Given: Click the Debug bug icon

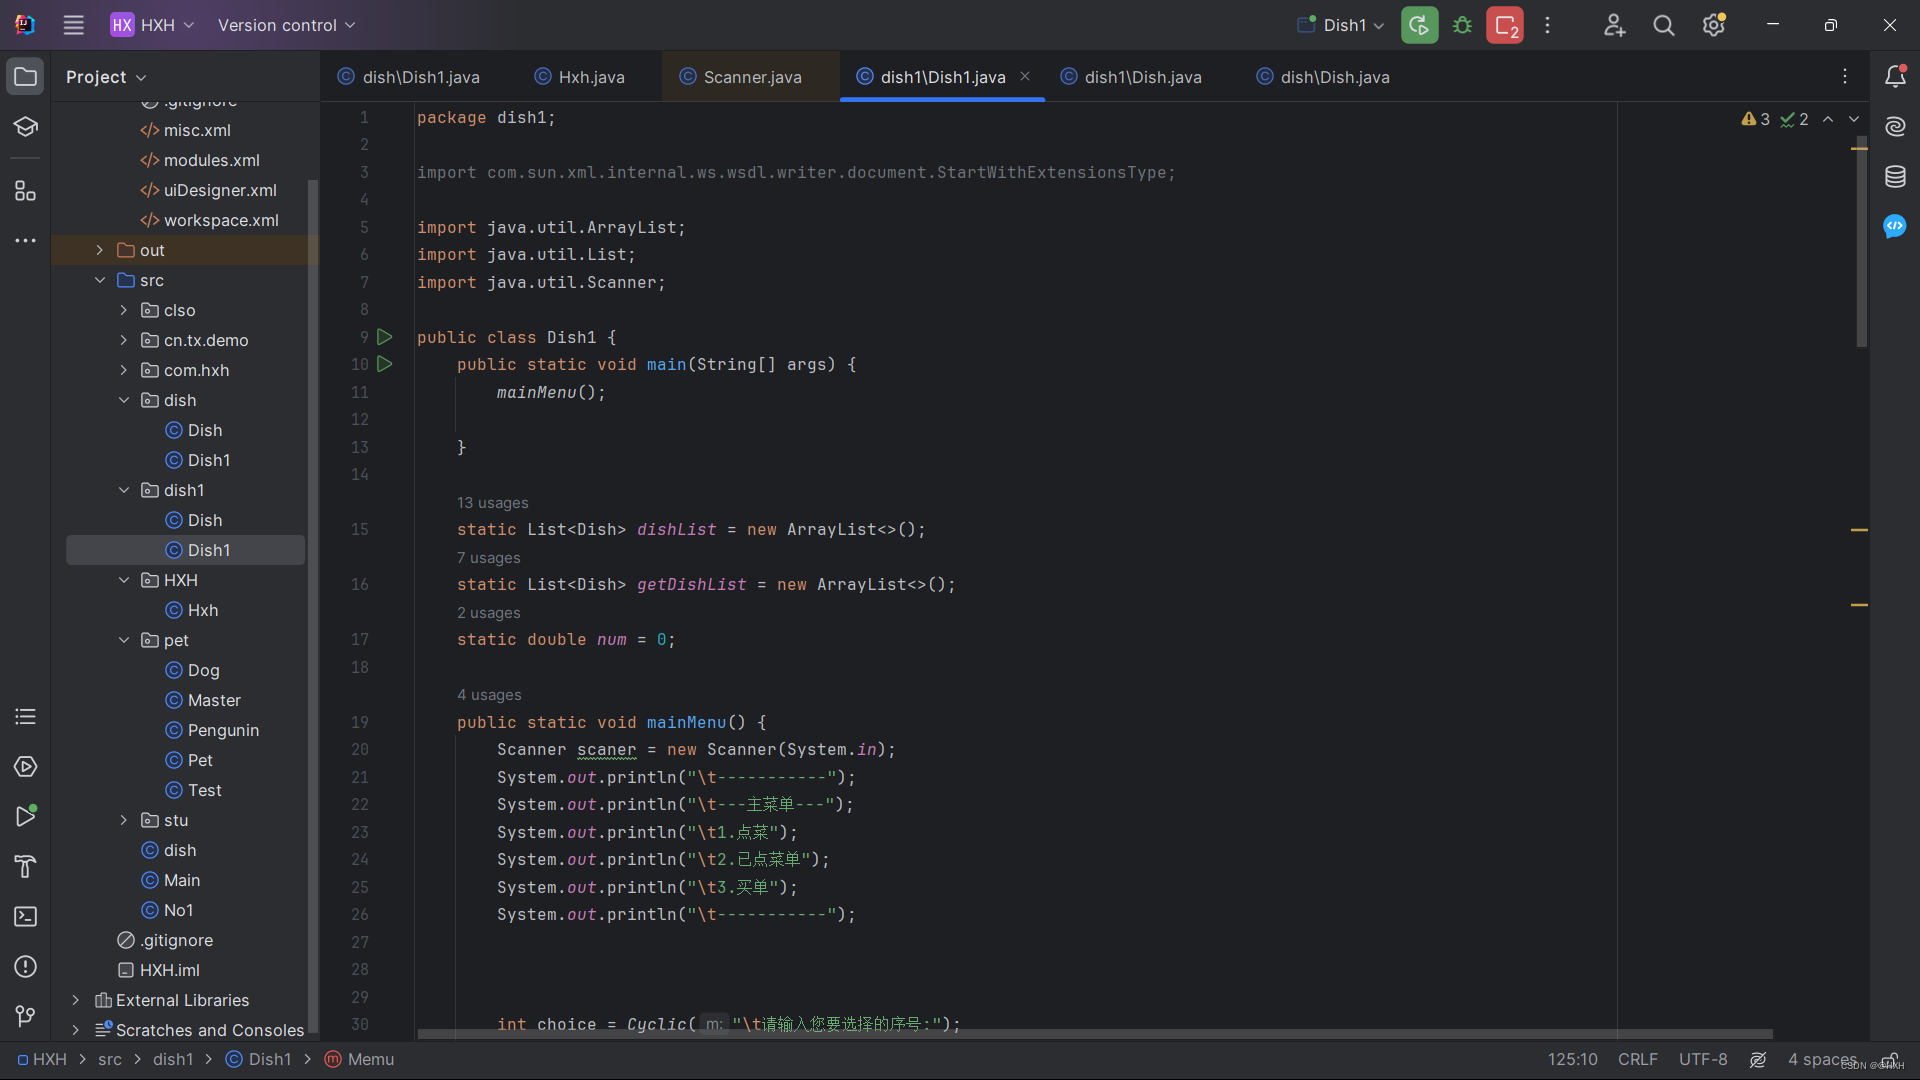Looking at the screenshot, I should (1462, 25).
